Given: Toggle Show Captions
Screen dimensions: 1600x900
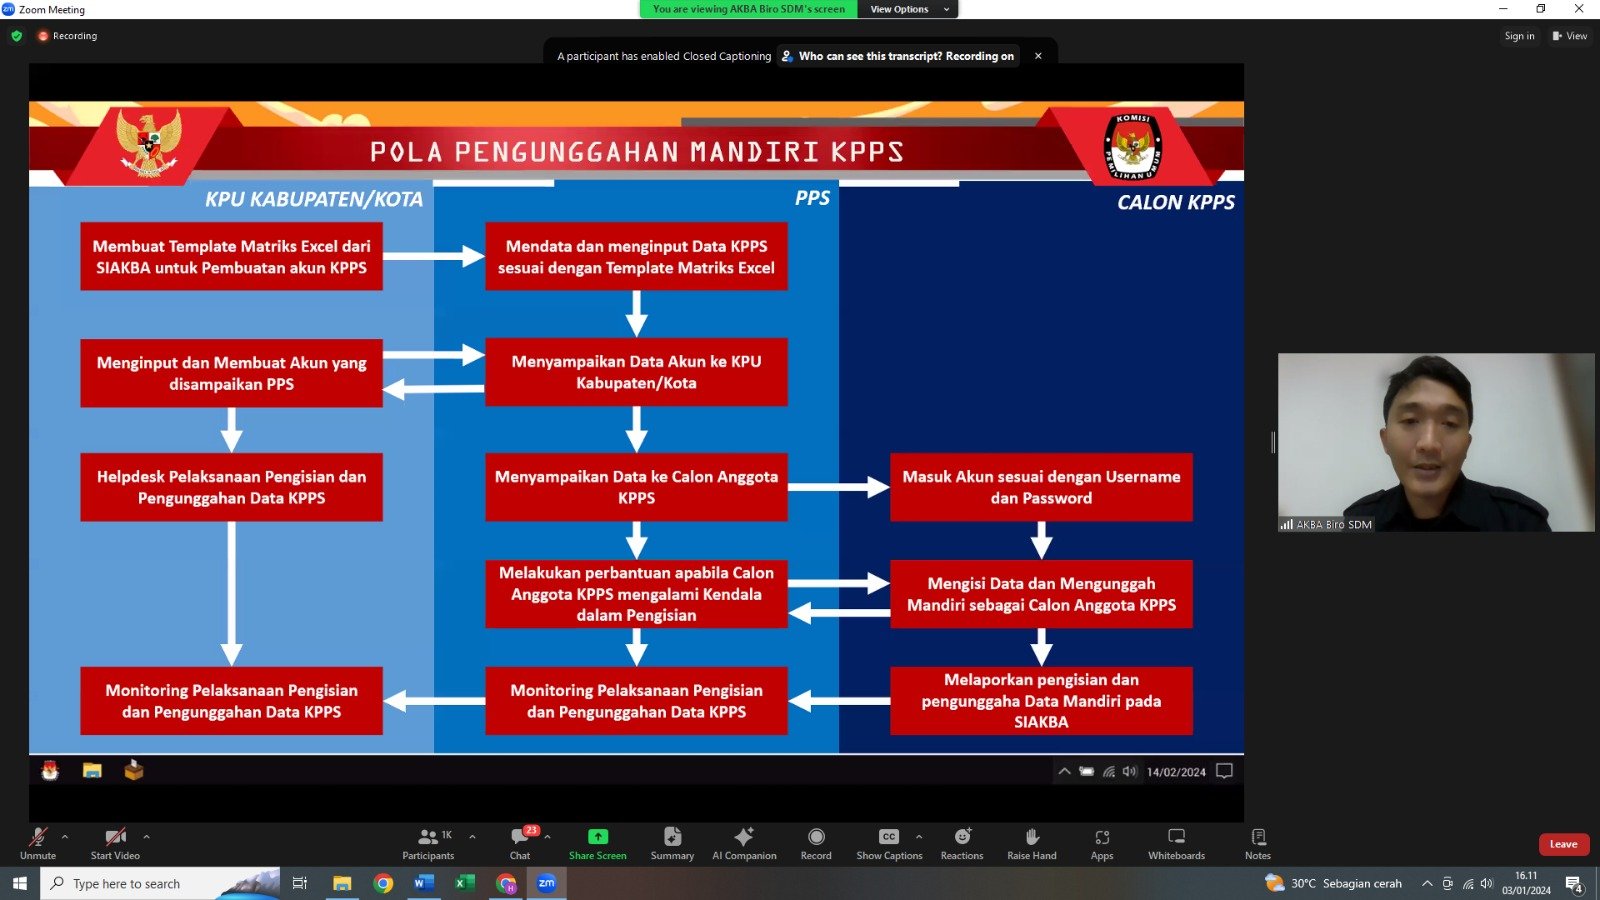Looking at the screenshot, I should (x=889, y=843).
